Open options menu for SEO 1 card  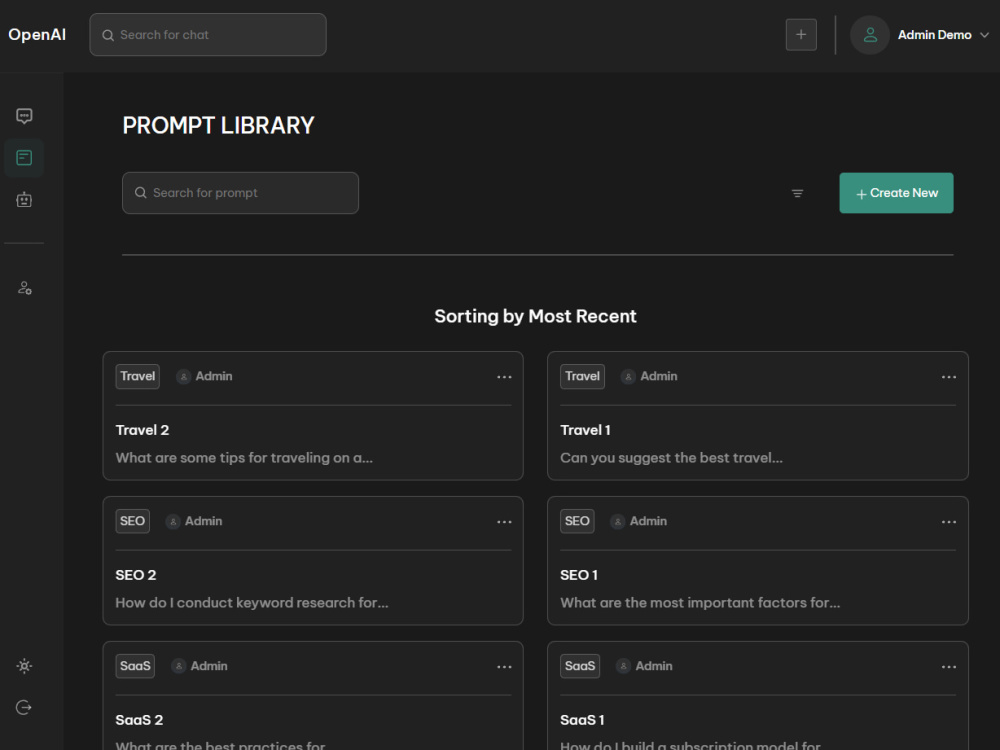coord(948,522)
